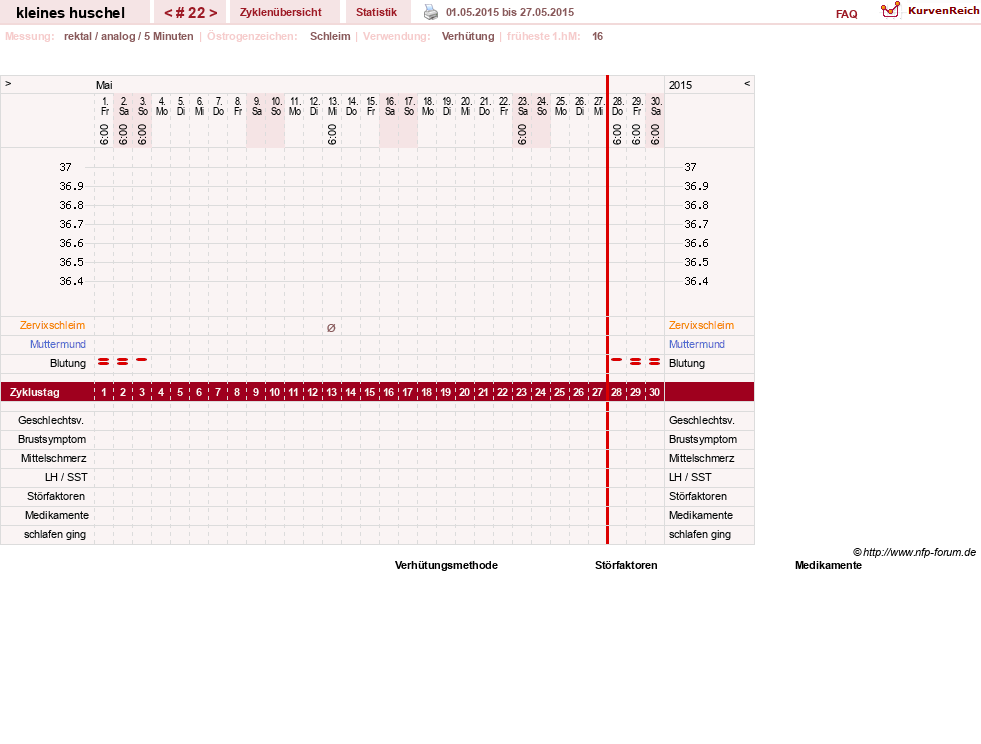The width and height of the screenshot is (981, 744).
Task: Click date header '28. Do'
Action: coord(618,106)
